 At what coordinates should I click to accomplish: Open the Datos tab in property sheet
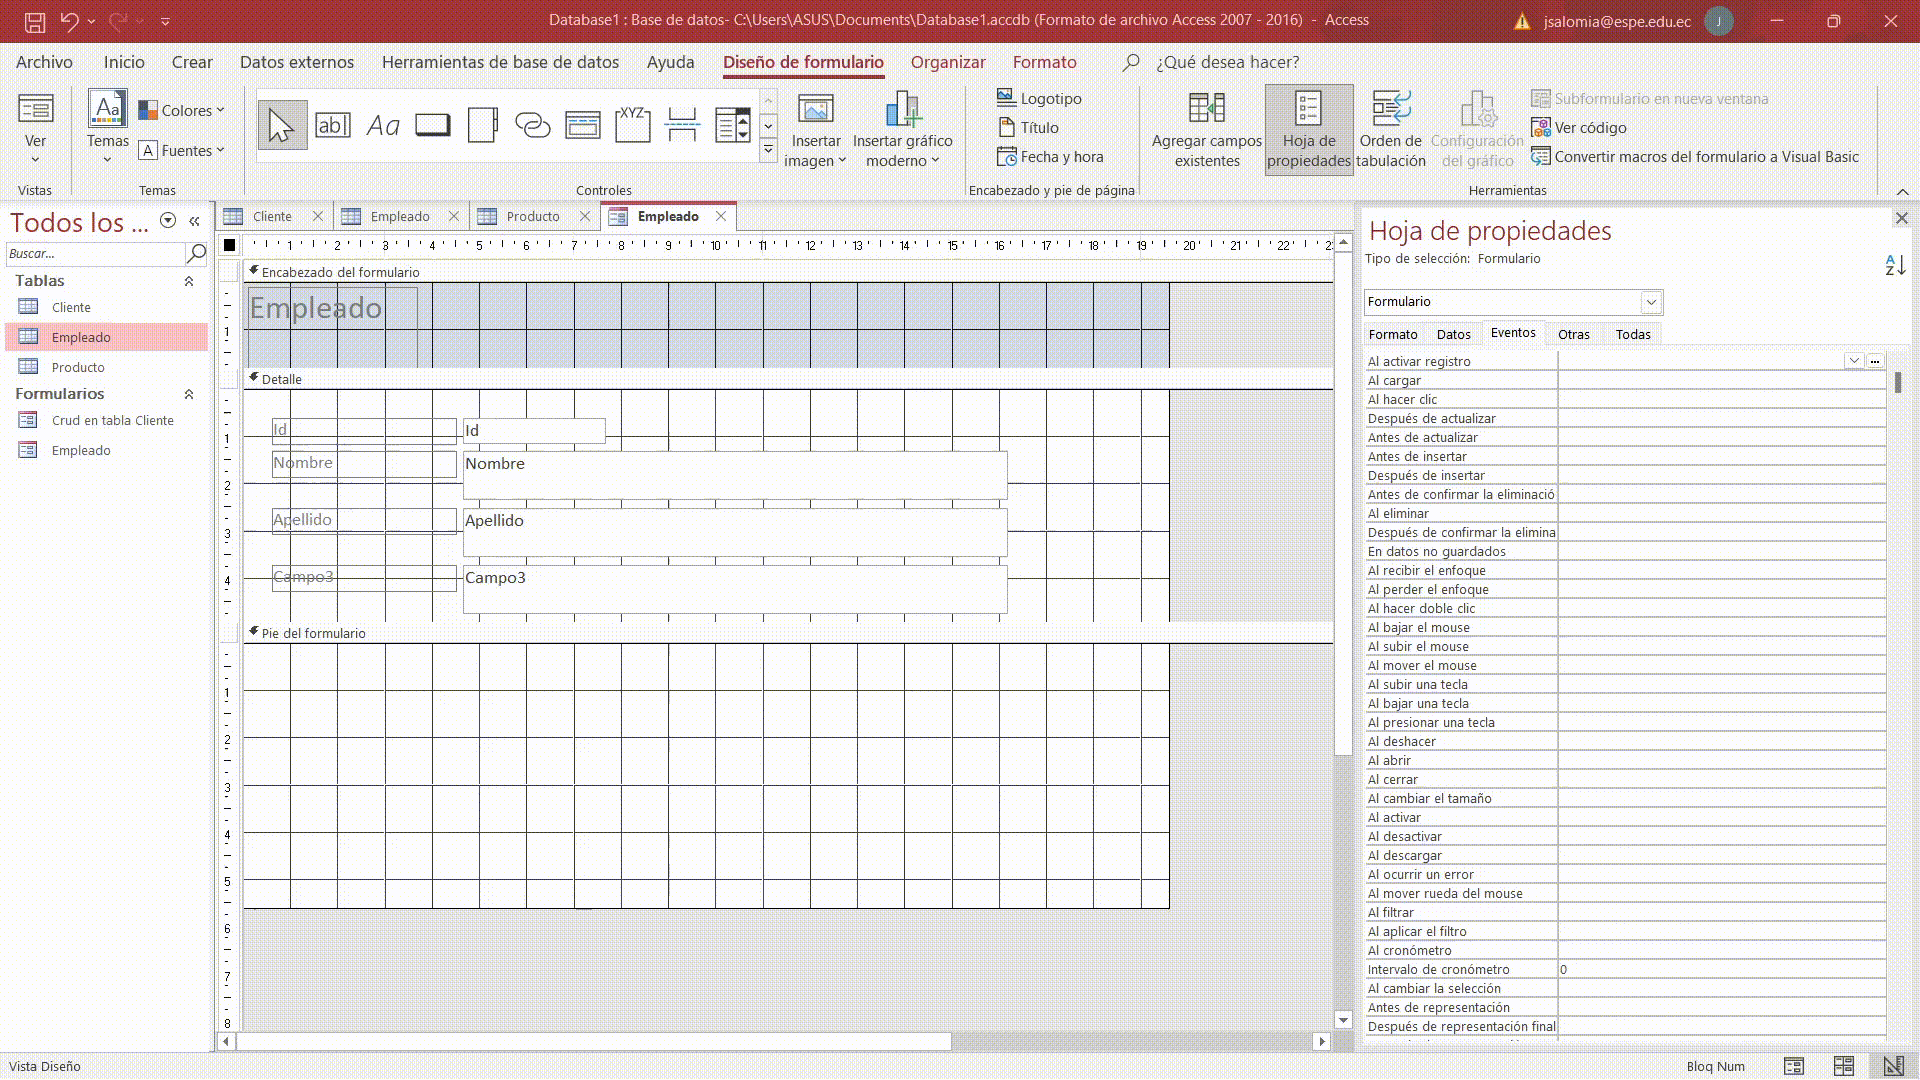[x=1453, y=334]
